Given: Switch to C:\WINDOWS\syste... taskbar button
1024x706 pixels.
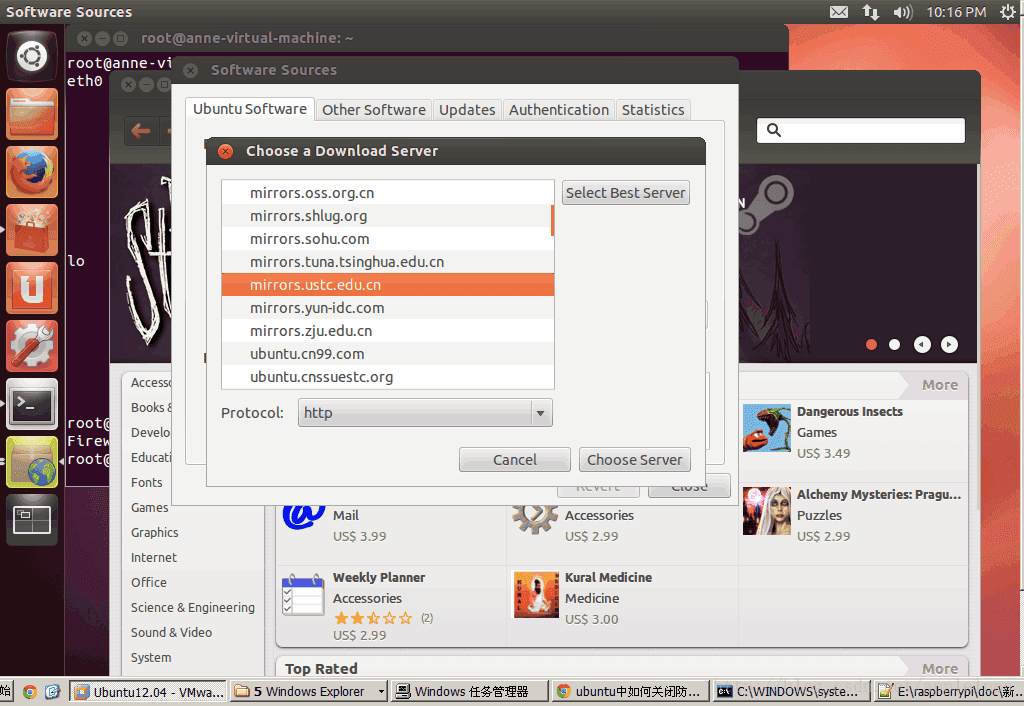Looking at the screenshot, I should 792,691.
